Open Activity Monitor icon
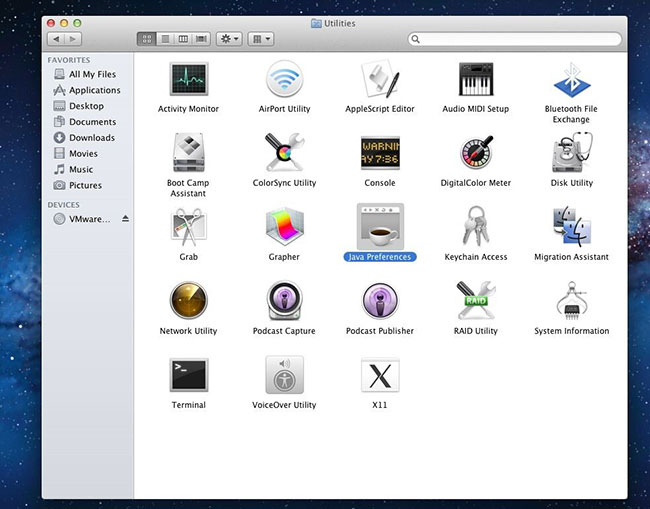The height and width of the screenshot is (509, 650). pos(189,79)
